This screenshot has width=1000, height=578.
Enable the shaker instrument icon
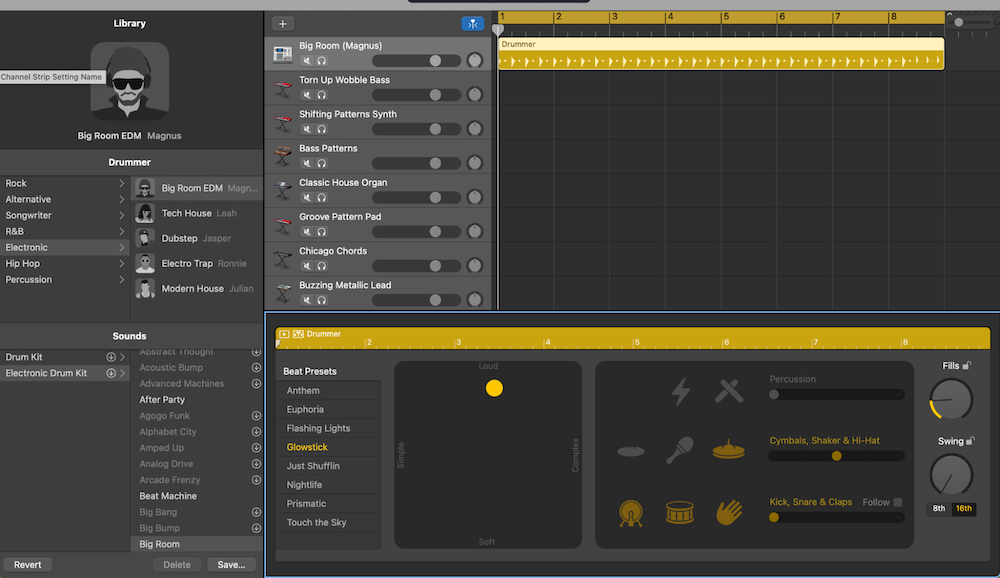(680, 450)
